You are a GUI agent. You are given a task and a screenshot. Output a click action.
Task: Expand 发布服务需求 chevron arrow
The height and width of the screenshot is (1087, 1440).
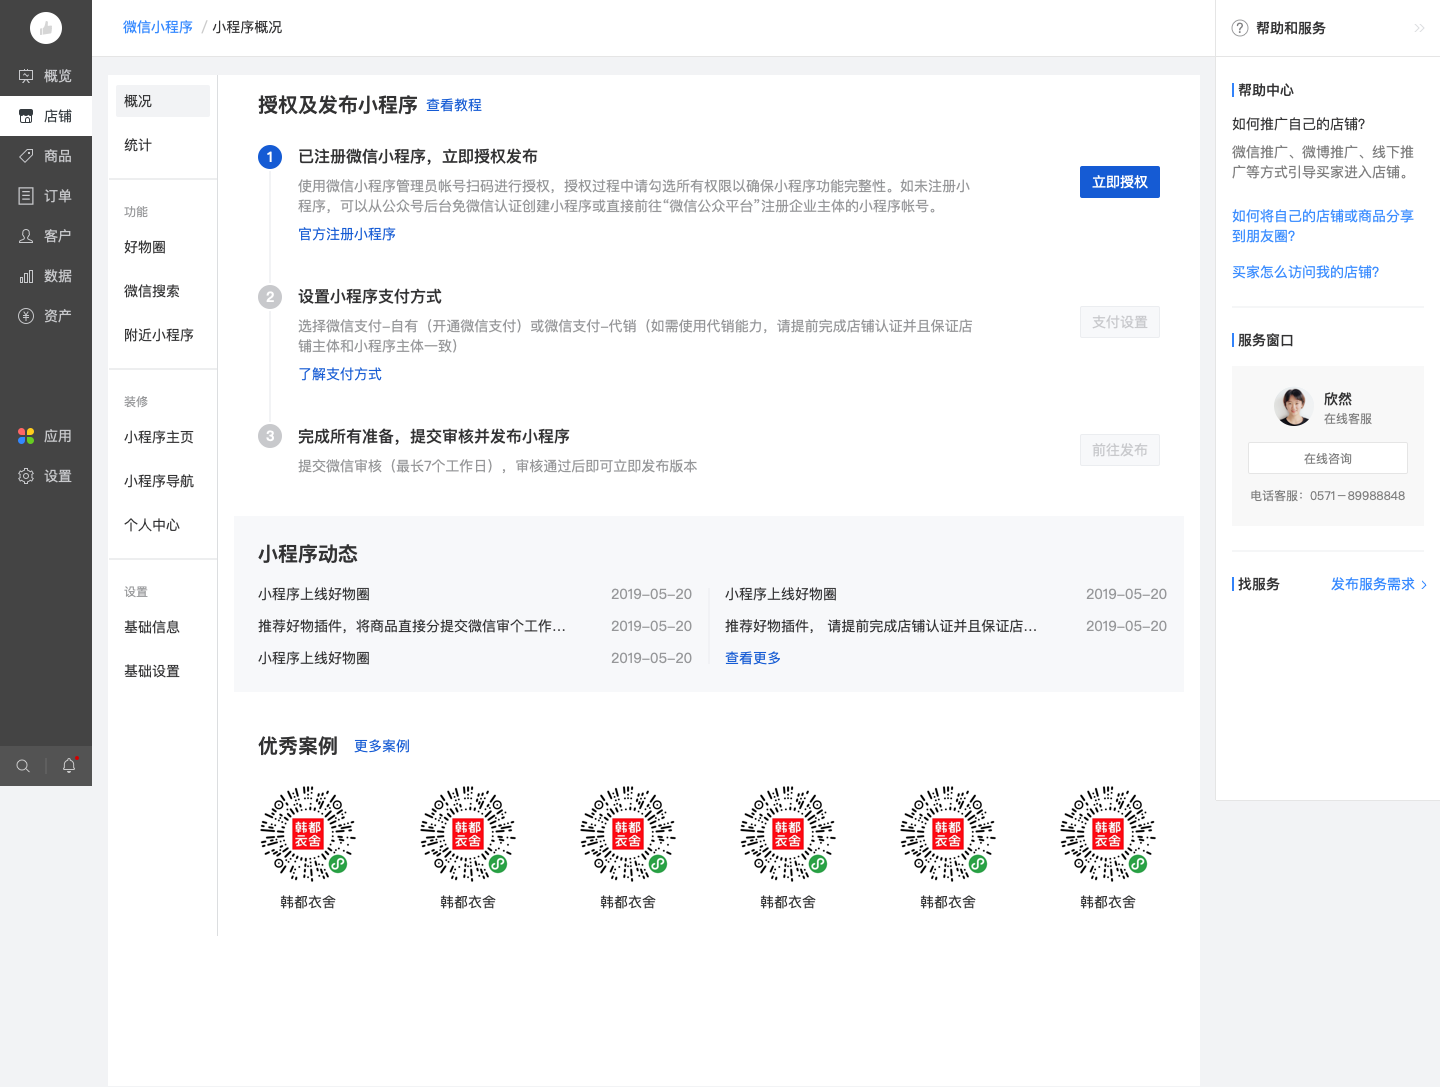(1424, 585)
